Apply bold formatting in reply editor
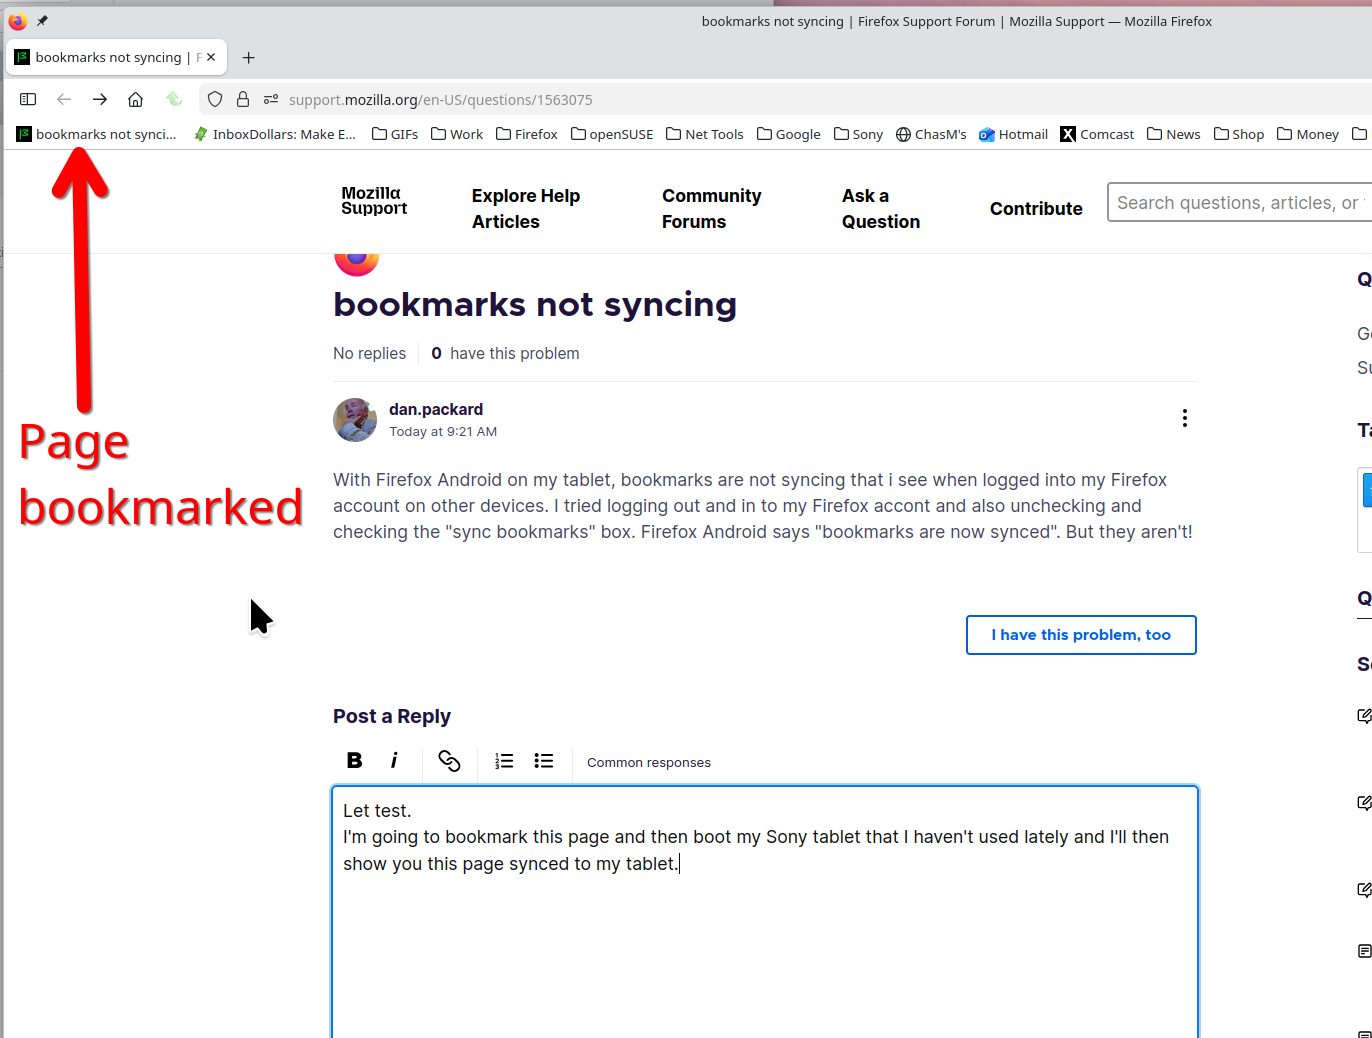 click(x=354, y=761)
